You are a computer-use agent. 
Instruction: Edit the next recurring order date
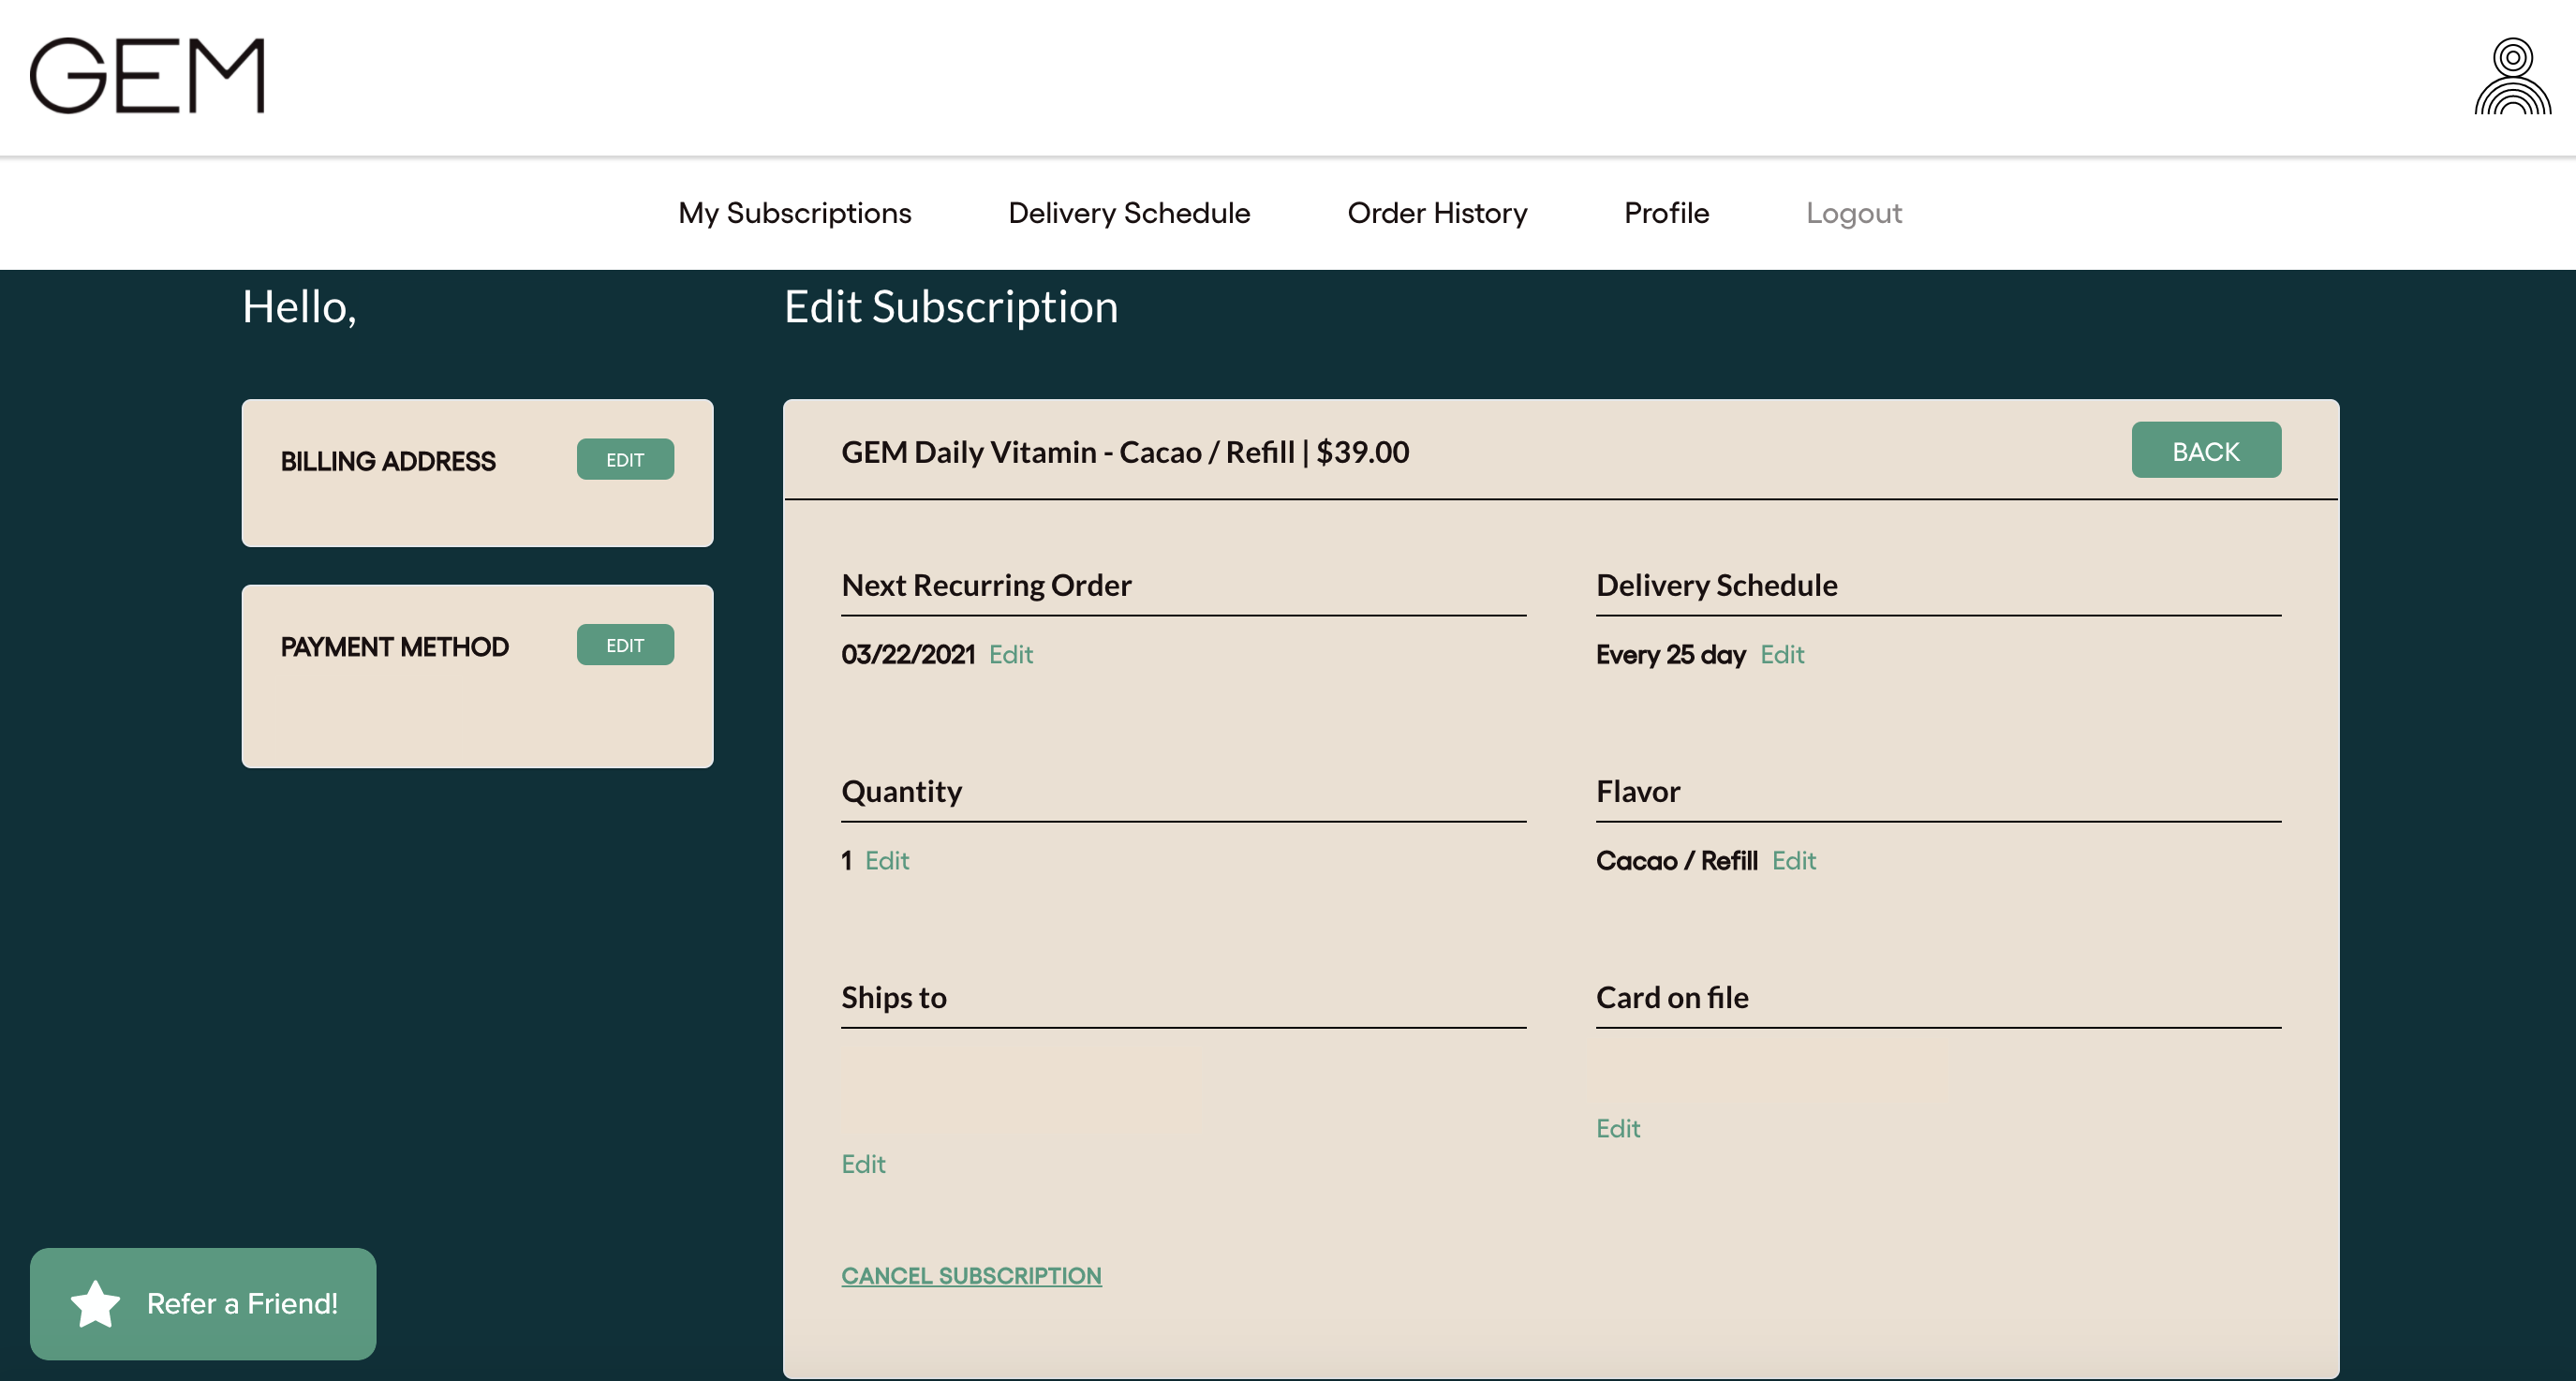click(1011, 654)
